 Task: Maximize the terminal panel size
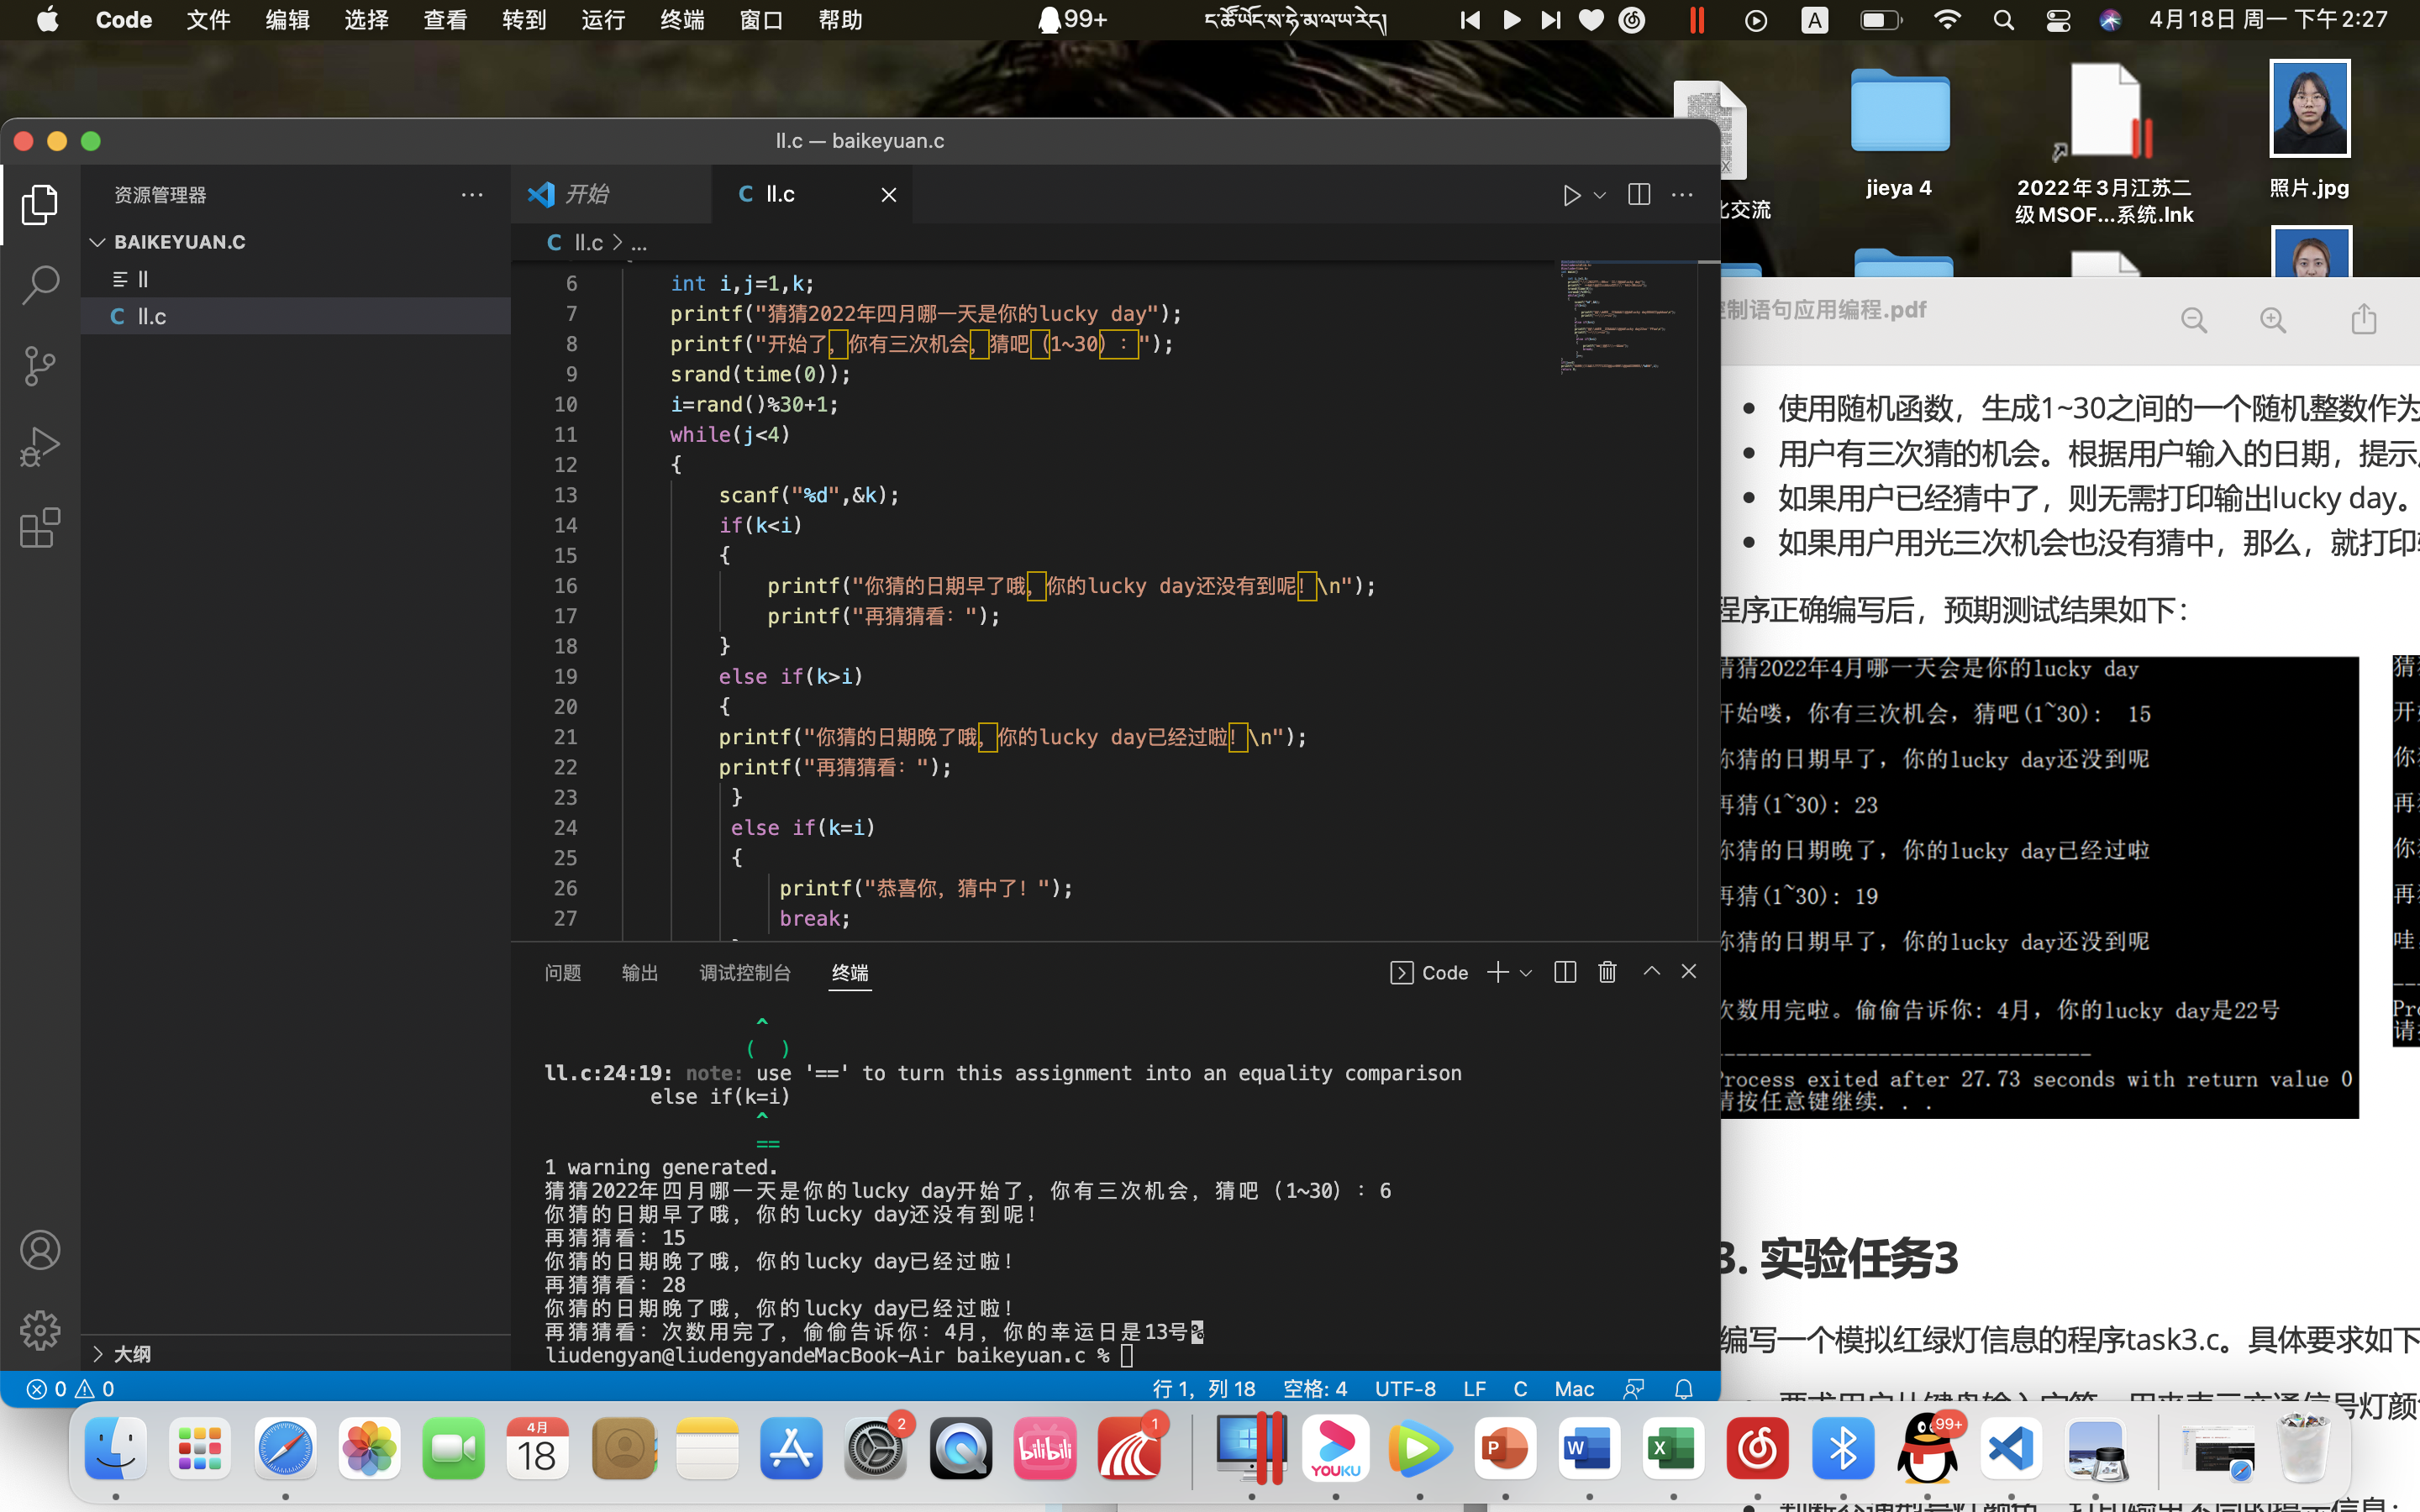point(1652,972)
